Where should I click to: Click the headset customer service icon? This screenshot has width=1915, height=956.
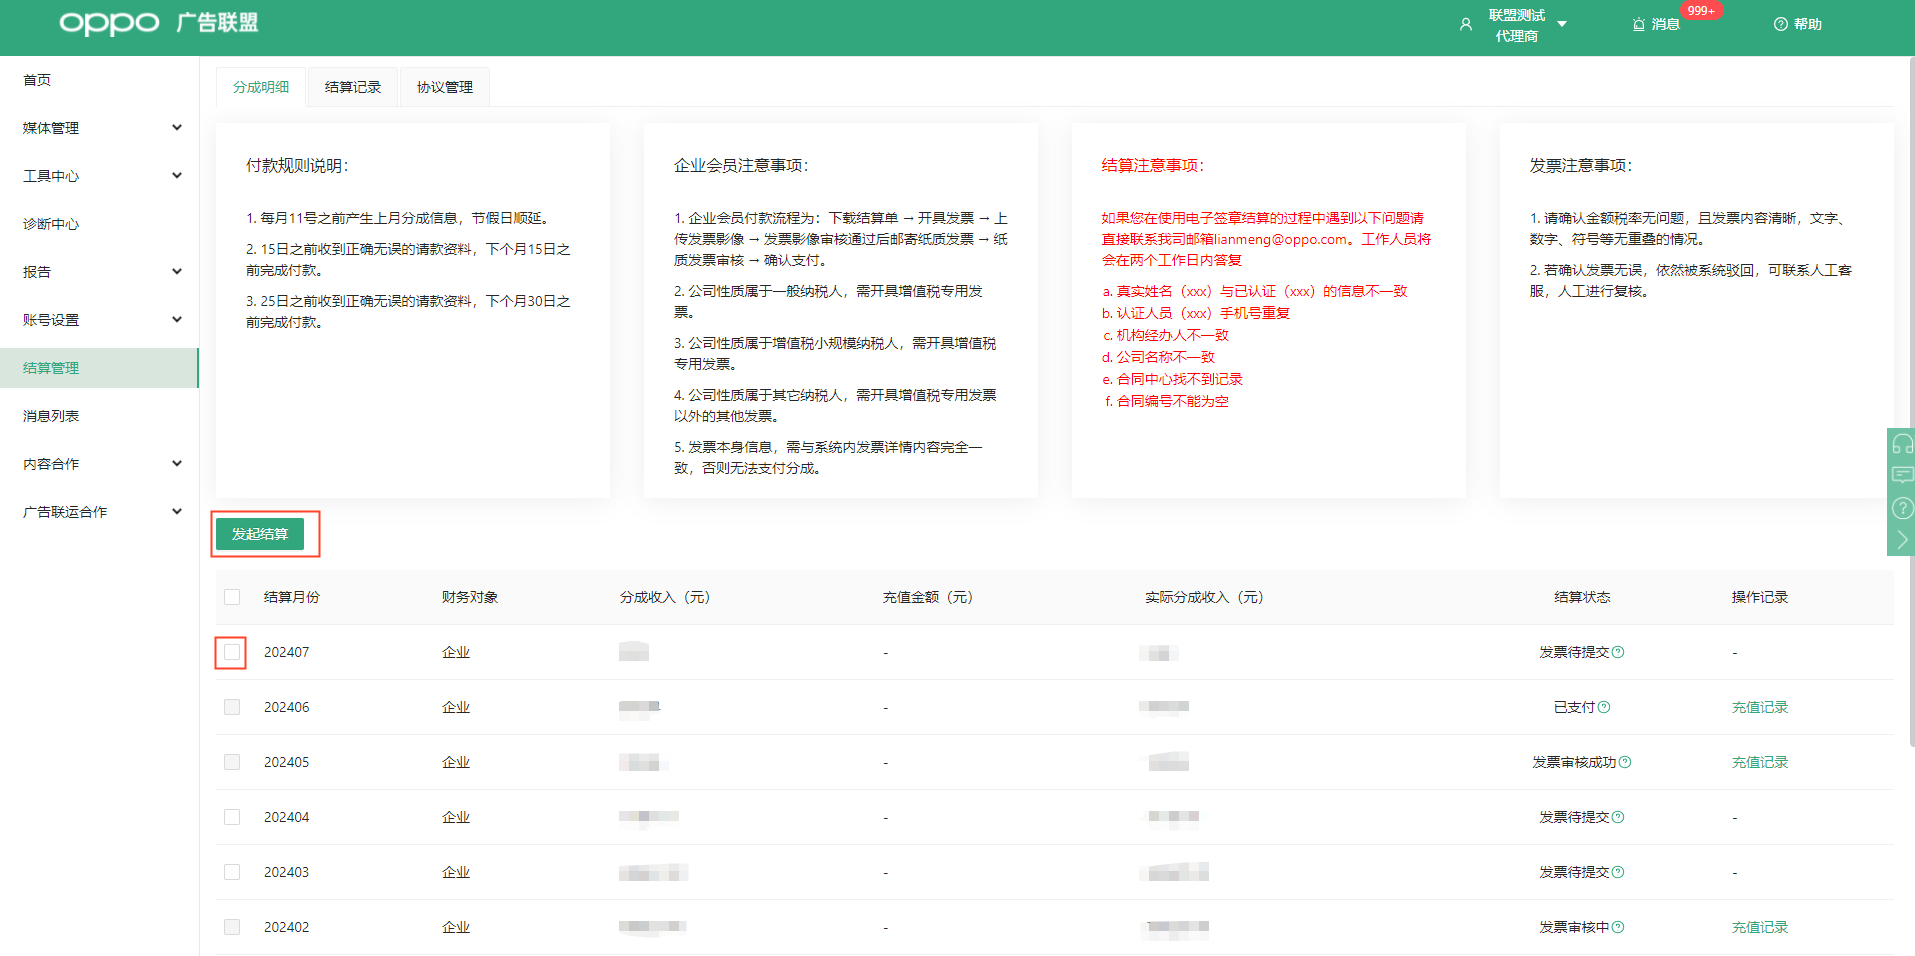click(1901, 443)
